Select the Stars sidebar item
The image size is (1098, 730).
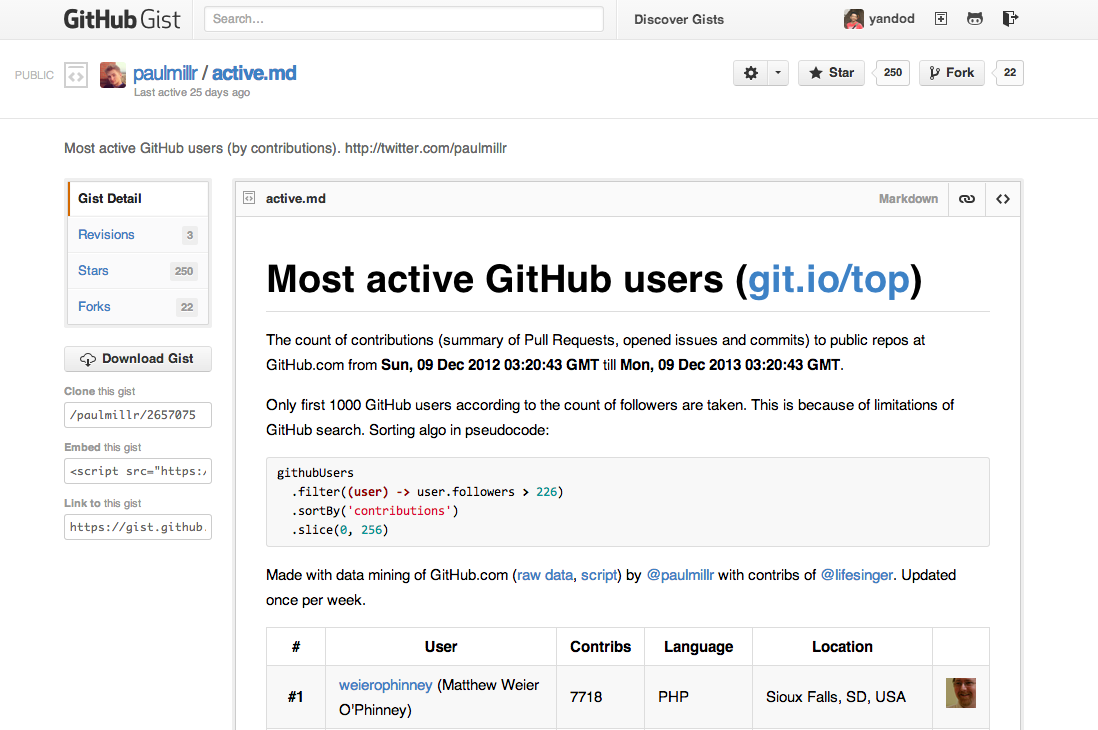tap(94, 271)
